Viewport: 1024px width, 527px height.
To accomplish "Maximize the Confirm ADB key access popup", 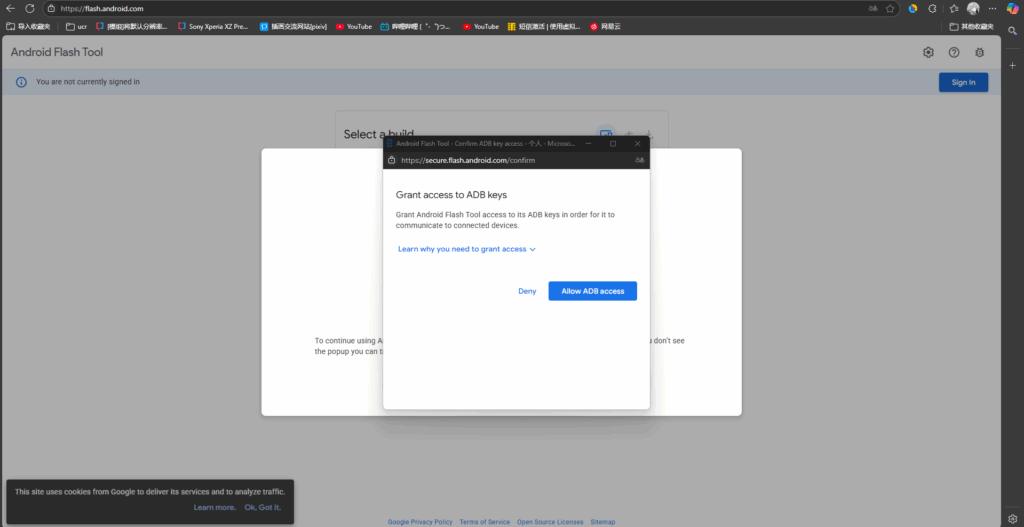I will 613,143.
